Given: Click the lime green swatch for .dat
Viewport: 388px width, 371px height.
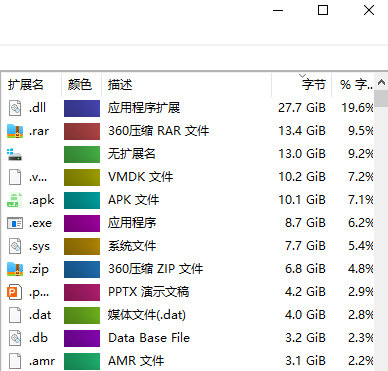Looking at the screenshot, I should tap(82, 315).
